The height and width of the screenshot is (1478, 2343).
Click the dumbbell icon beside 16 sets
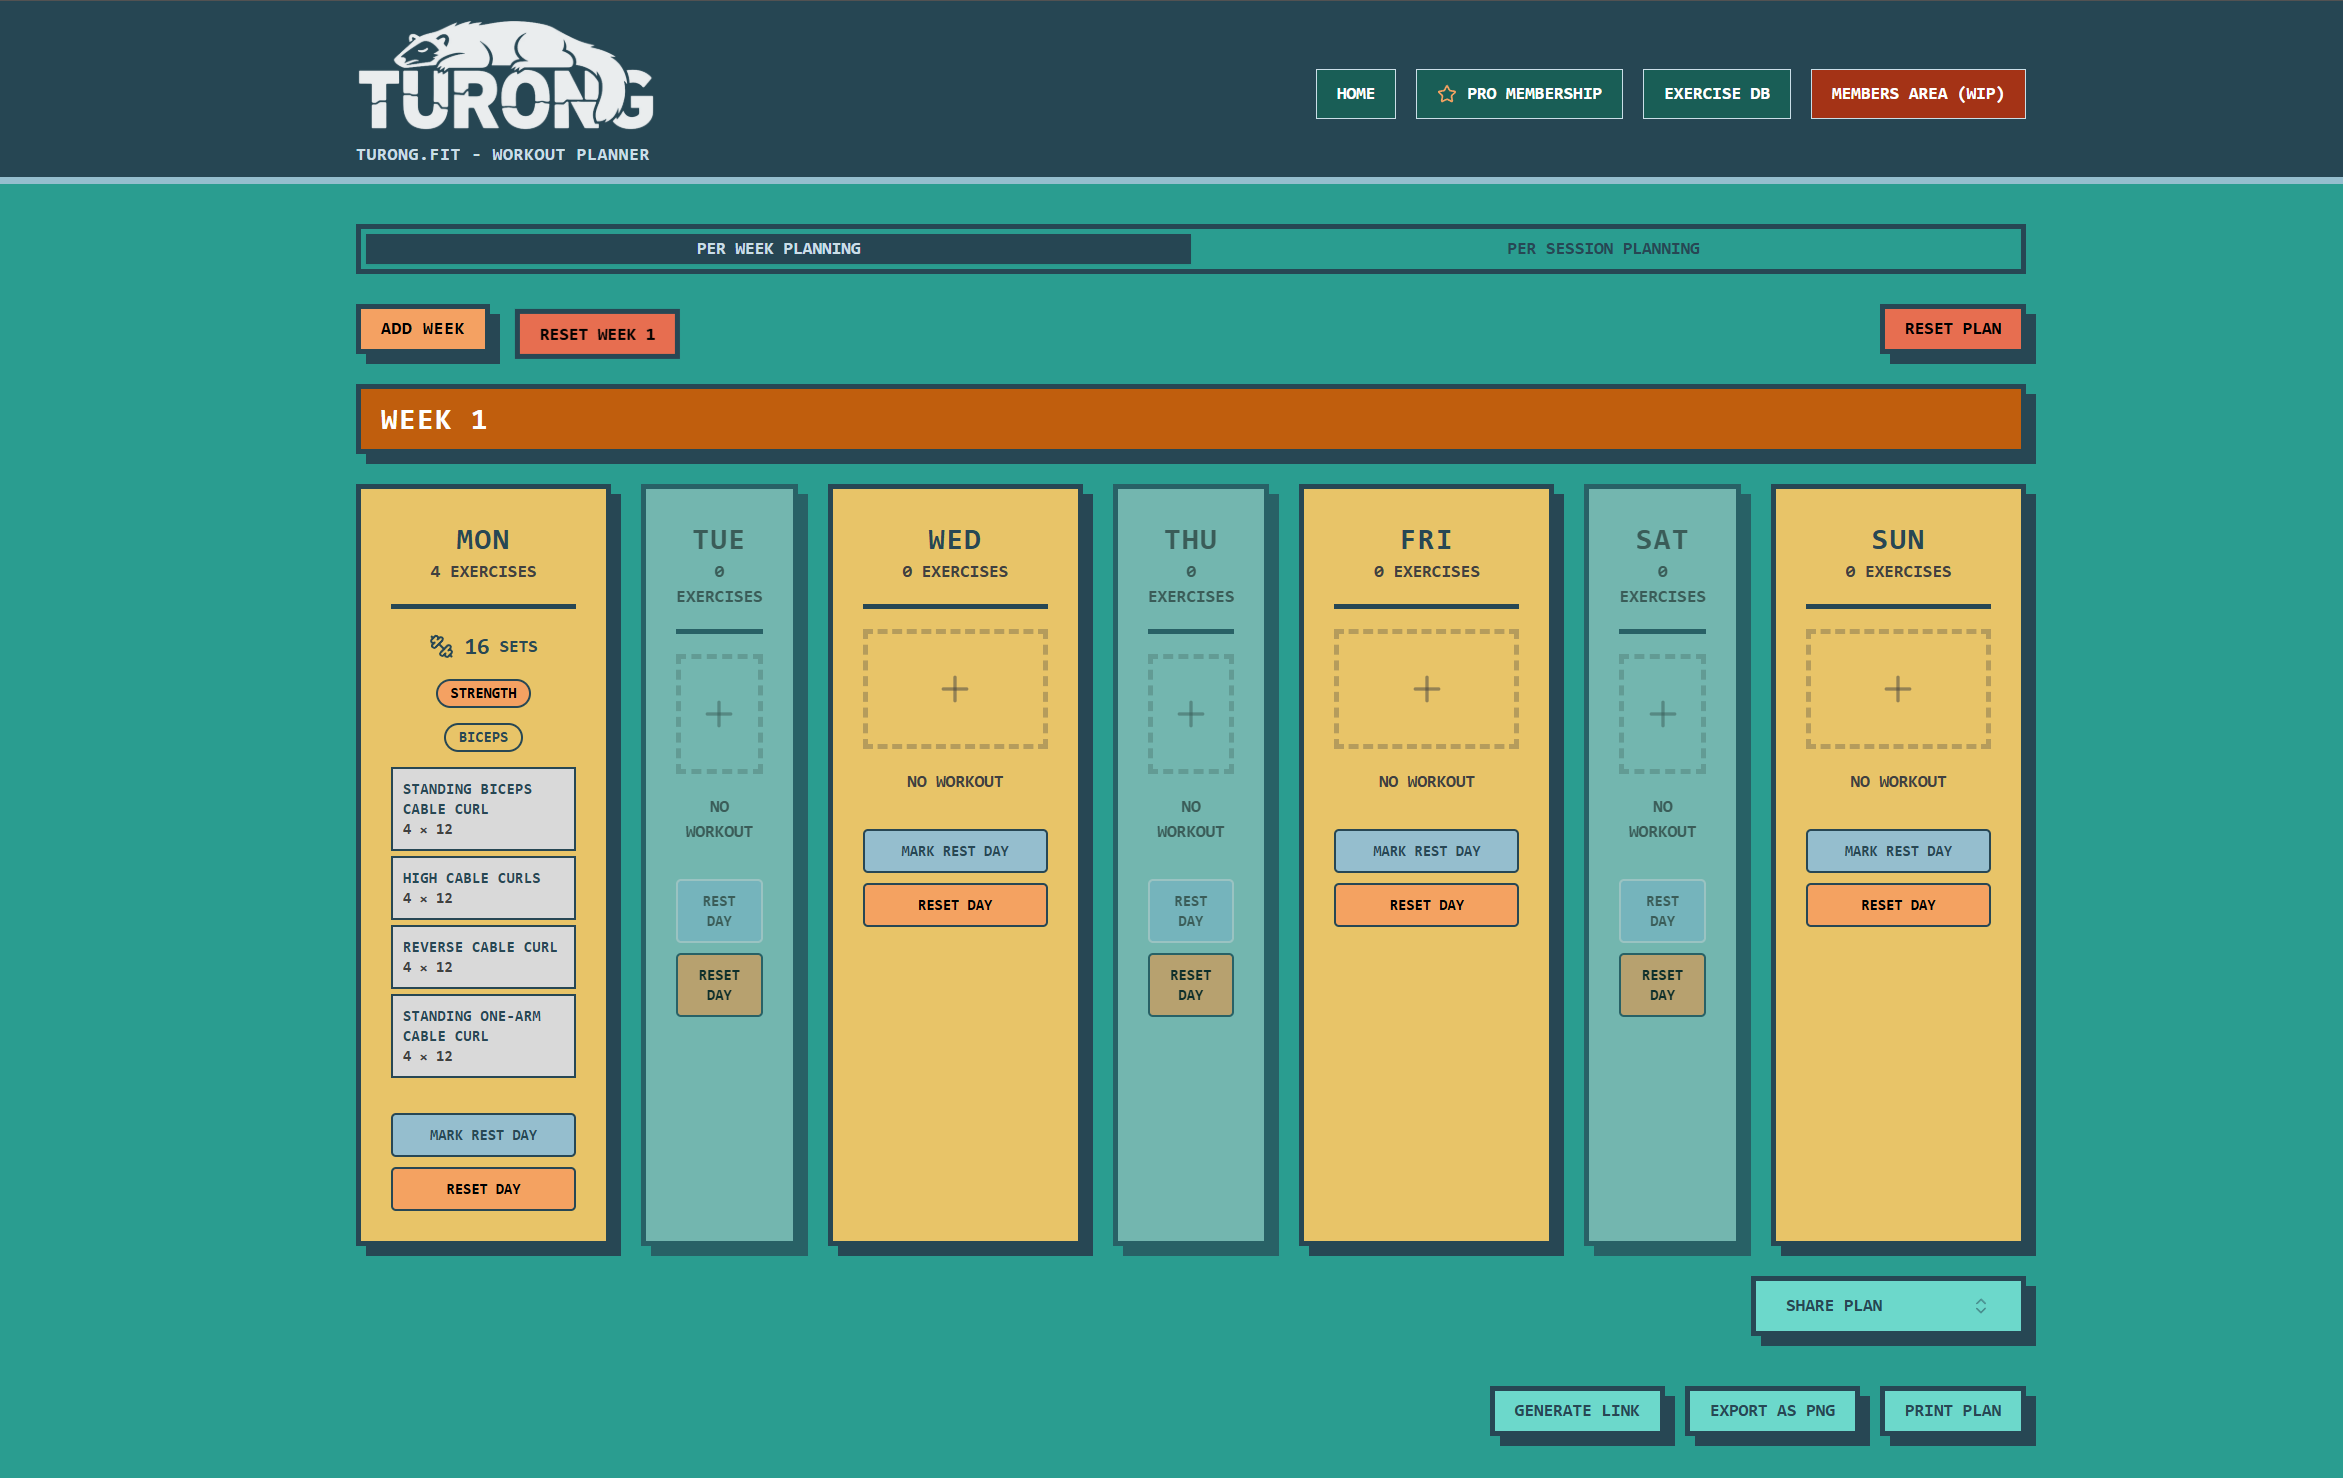(x=441, y=646)
